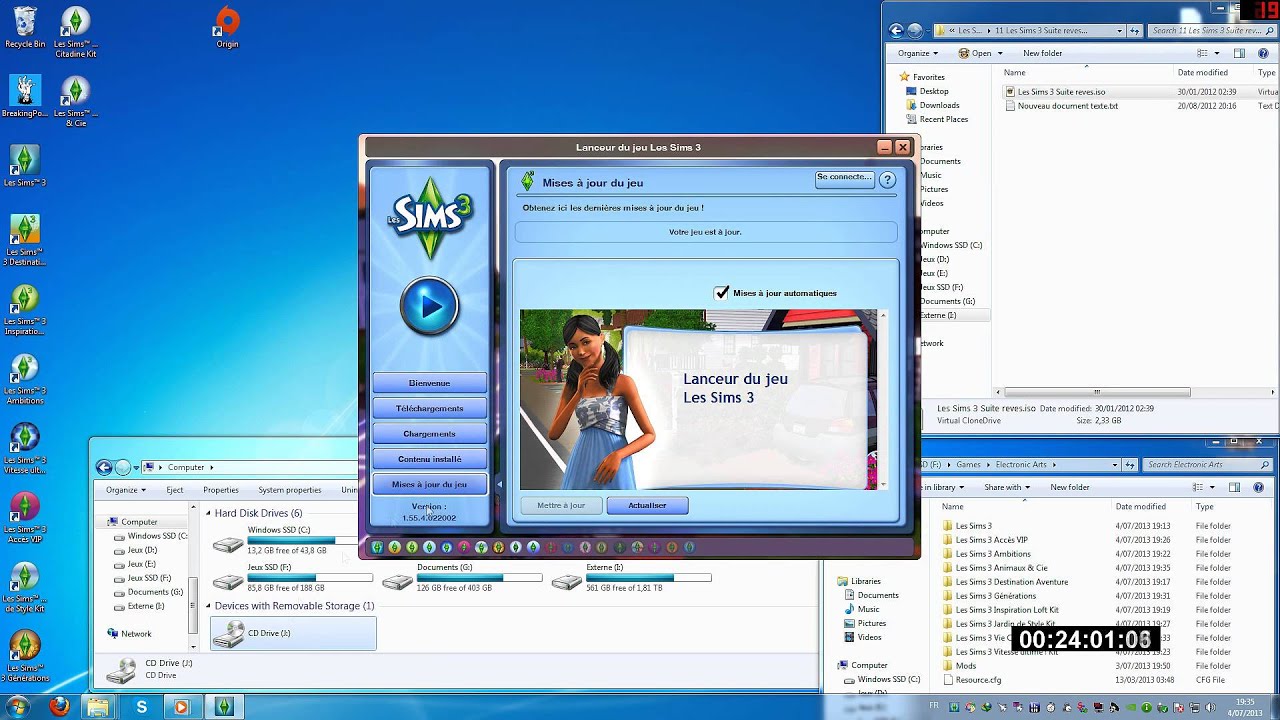The width and height of the screenshot is (1280, 720).
Task: Collapse Devices with Removable Storage group
Action: [209, 606]
